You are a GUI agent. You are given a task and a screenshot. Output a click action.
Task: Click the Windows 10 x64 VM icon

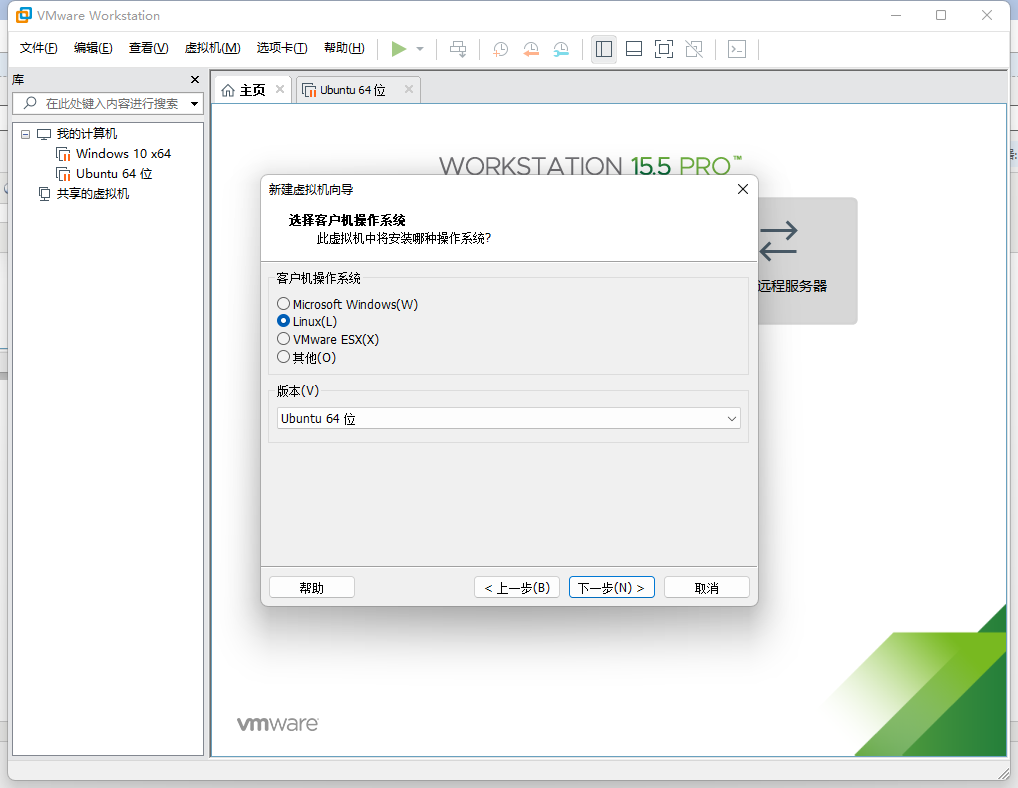(63, 154)
